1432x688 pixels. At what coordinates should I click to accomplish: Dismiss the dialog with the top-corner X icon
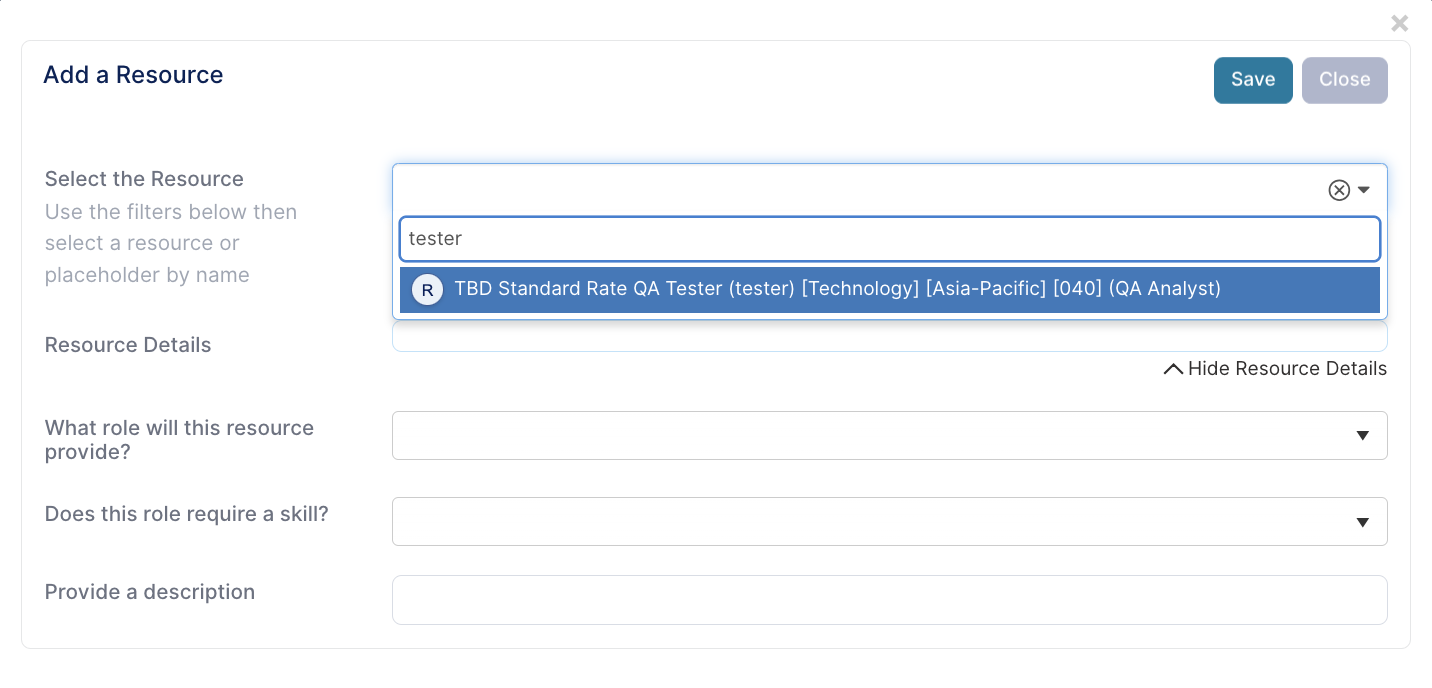[1400, 23]
